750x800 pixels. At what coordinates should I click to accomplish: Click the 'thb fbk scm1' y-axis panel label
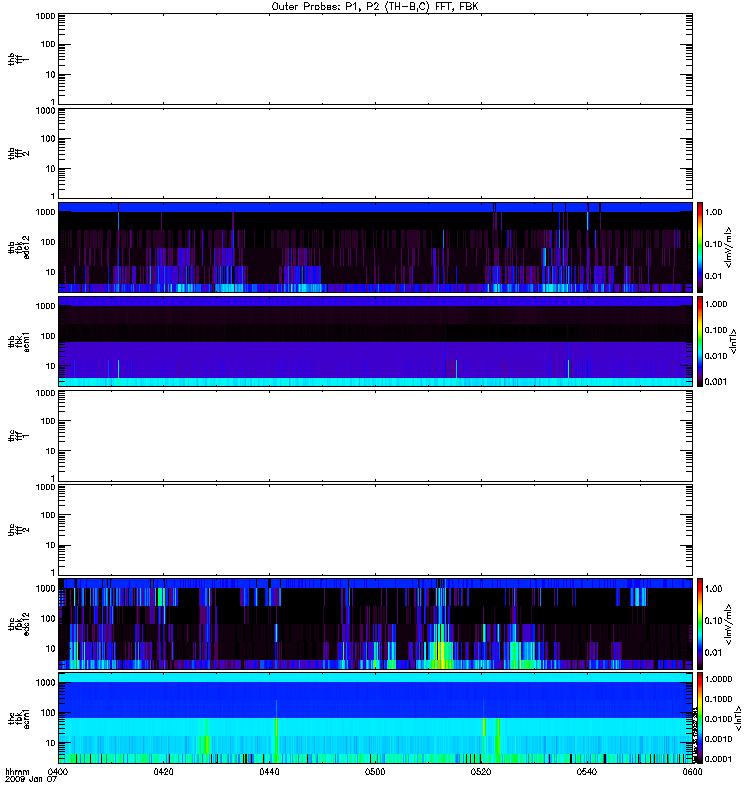19,341
